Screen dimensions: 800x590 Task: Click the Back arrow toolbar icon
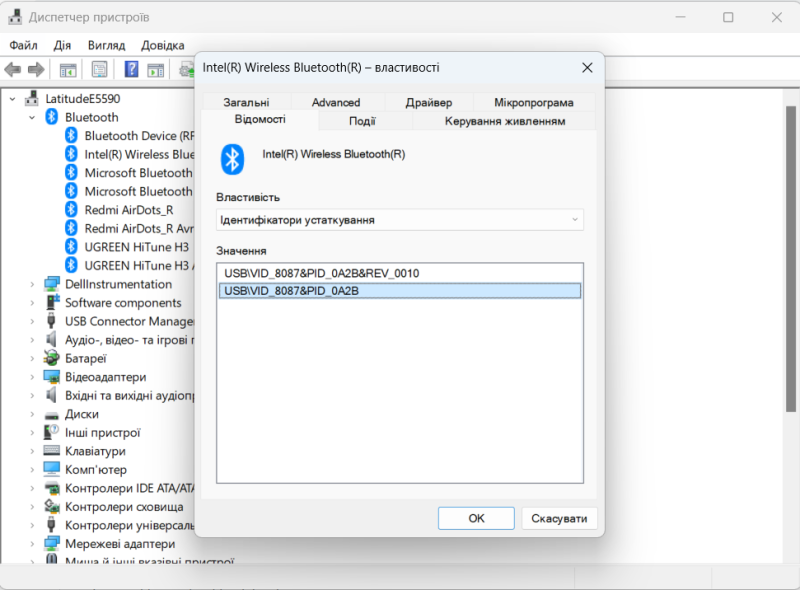click(x=13, y=69)
